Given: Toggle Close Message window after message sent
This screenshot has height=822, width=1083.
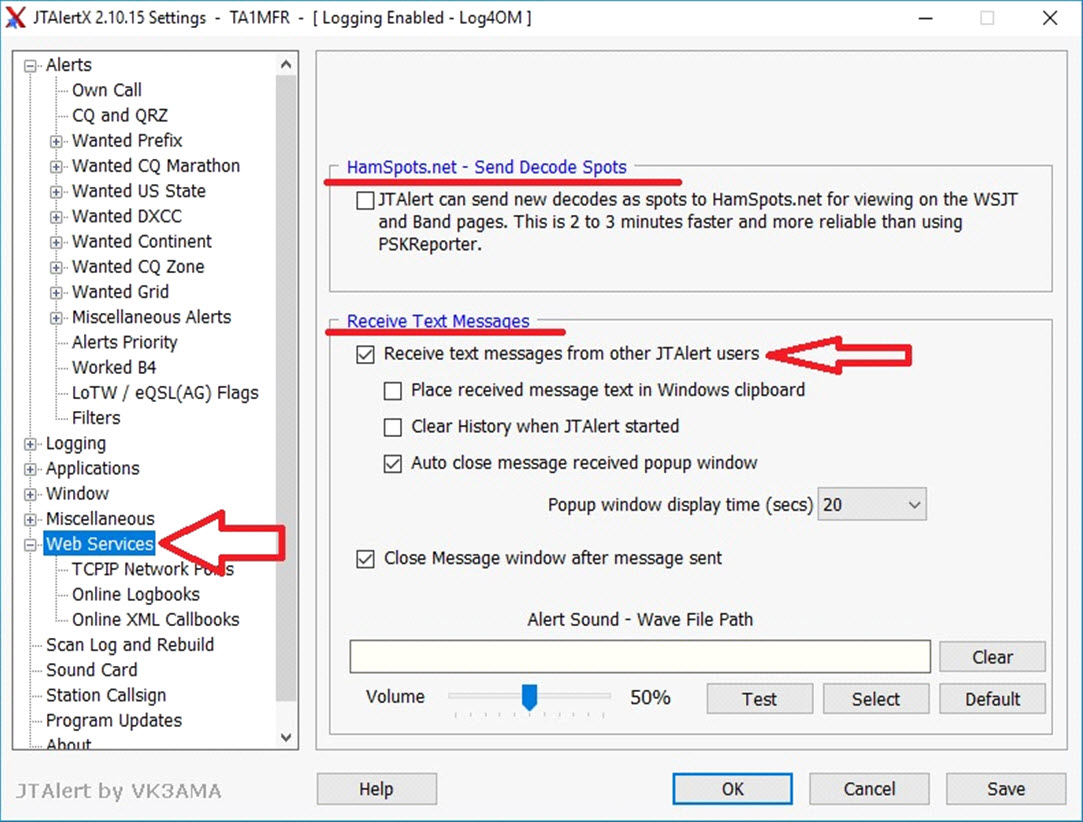Looking at the screenshot, I should pyautogui.click(x=365, y=559).
